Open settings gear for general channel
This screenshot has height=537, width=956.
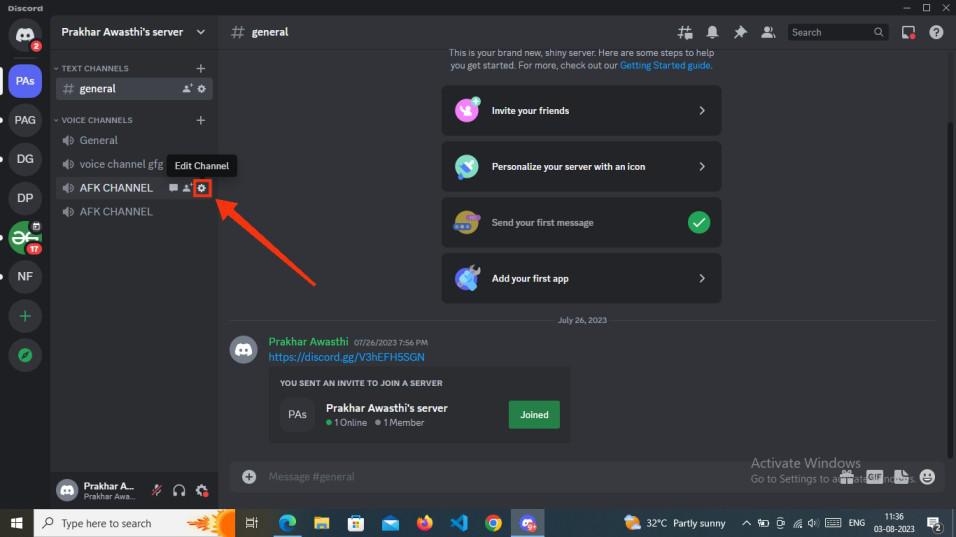[202, 88]
